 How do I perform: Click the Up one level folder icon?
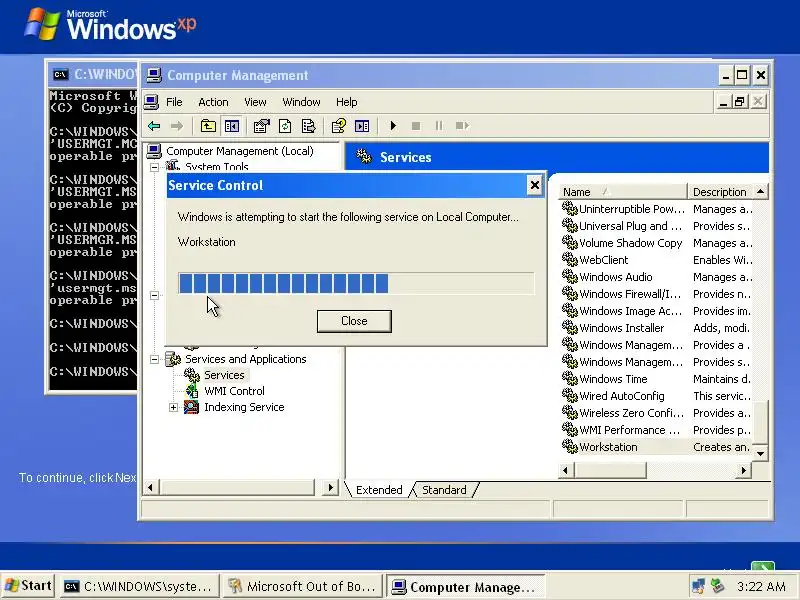pos(208,126)
